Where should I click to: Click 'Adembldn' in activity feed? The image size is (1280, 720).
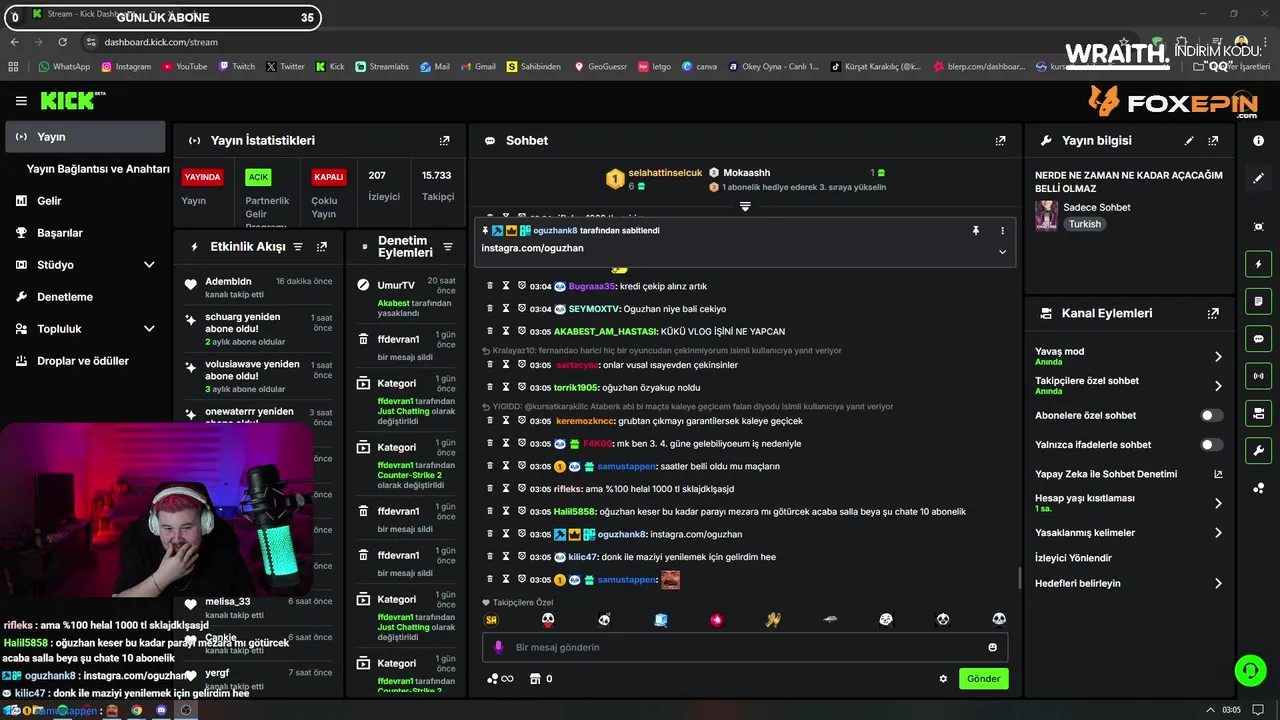coord(228,282)
